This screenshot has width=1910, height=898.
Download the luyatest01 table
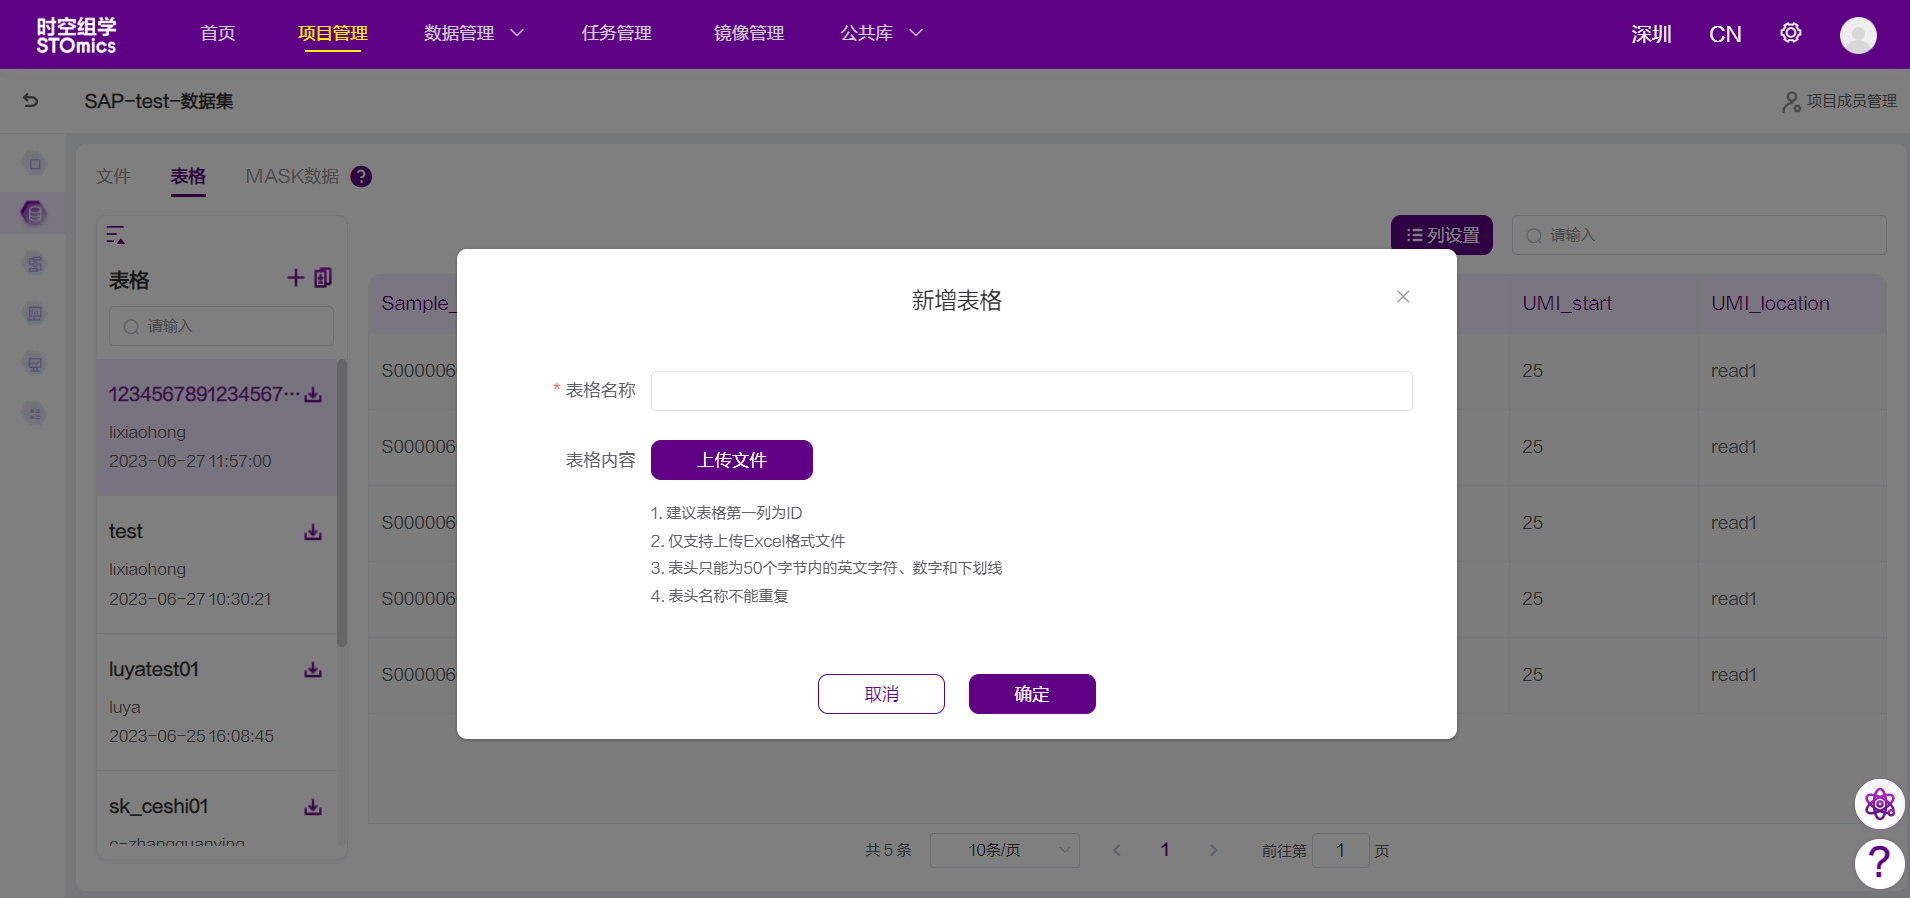click(313, 670)
